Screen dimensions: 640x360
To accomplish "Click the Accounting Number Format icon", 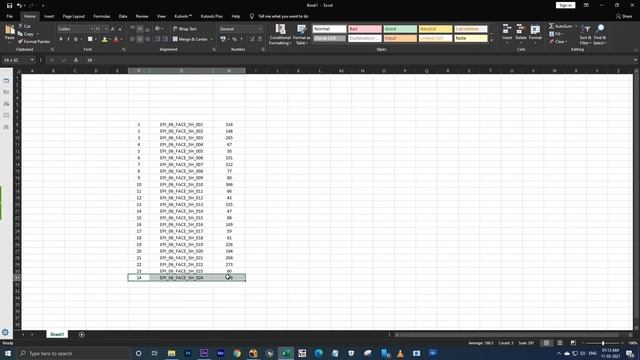I will (223, 39).
